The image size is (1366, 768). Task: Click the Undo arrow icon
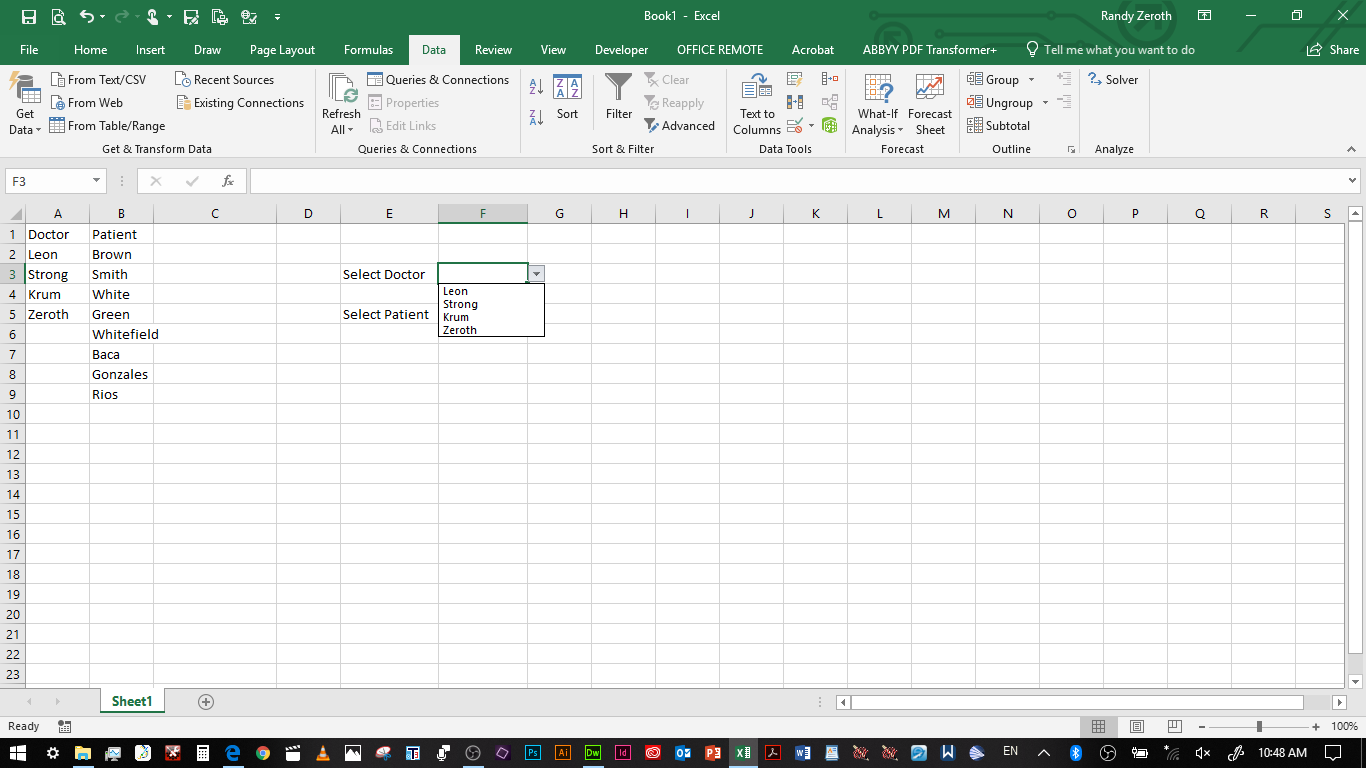coord(87,16)
